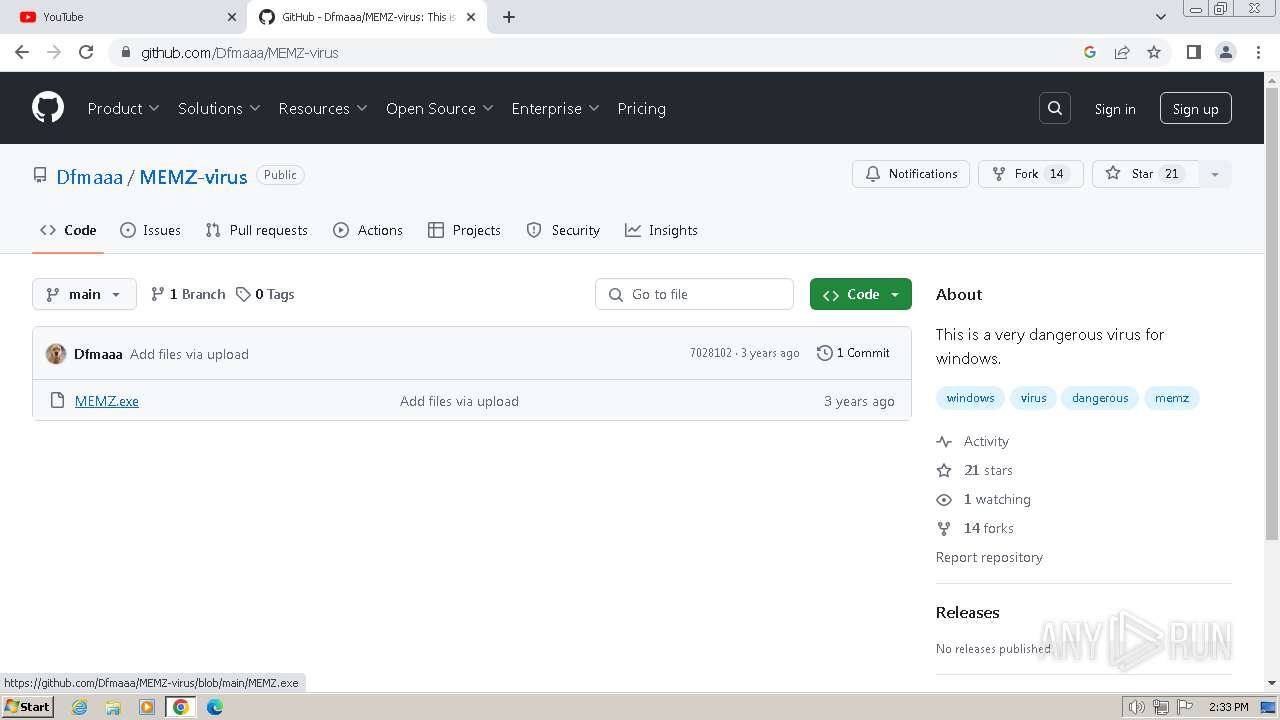Click the Sign in link
This screenshot has height=720, width=1280.
point(1115,109)
